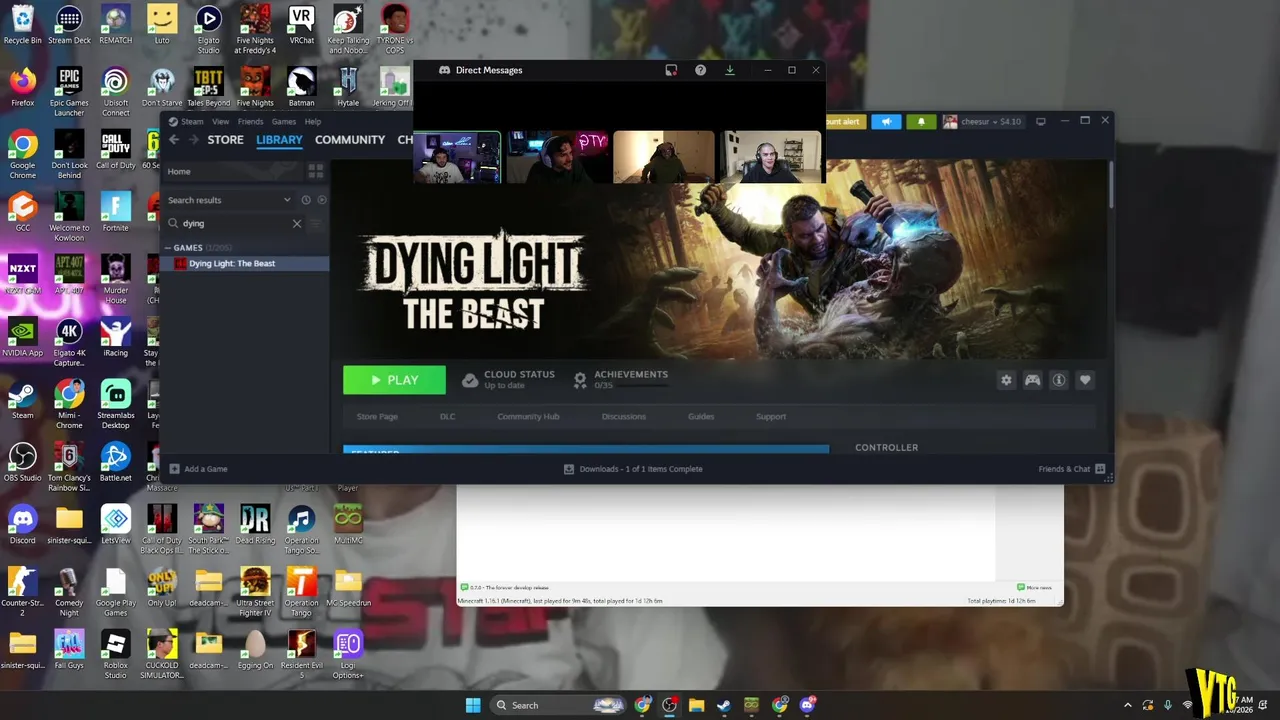The height and width of the screenshot is (720, 1280).
Task: Open the Steam menu
Action: tap(192, 121)
